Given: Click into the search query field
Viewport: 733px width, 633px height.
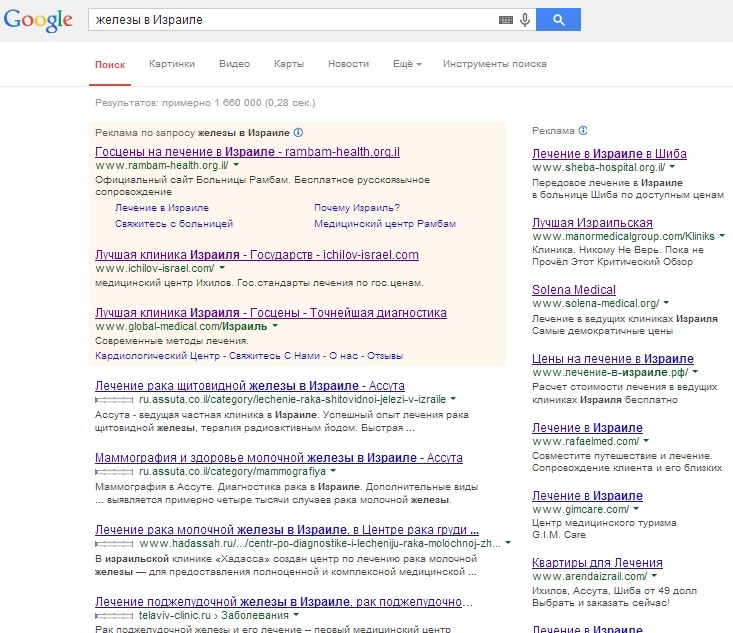Looking at the screenshot, I should pos(292,20).
